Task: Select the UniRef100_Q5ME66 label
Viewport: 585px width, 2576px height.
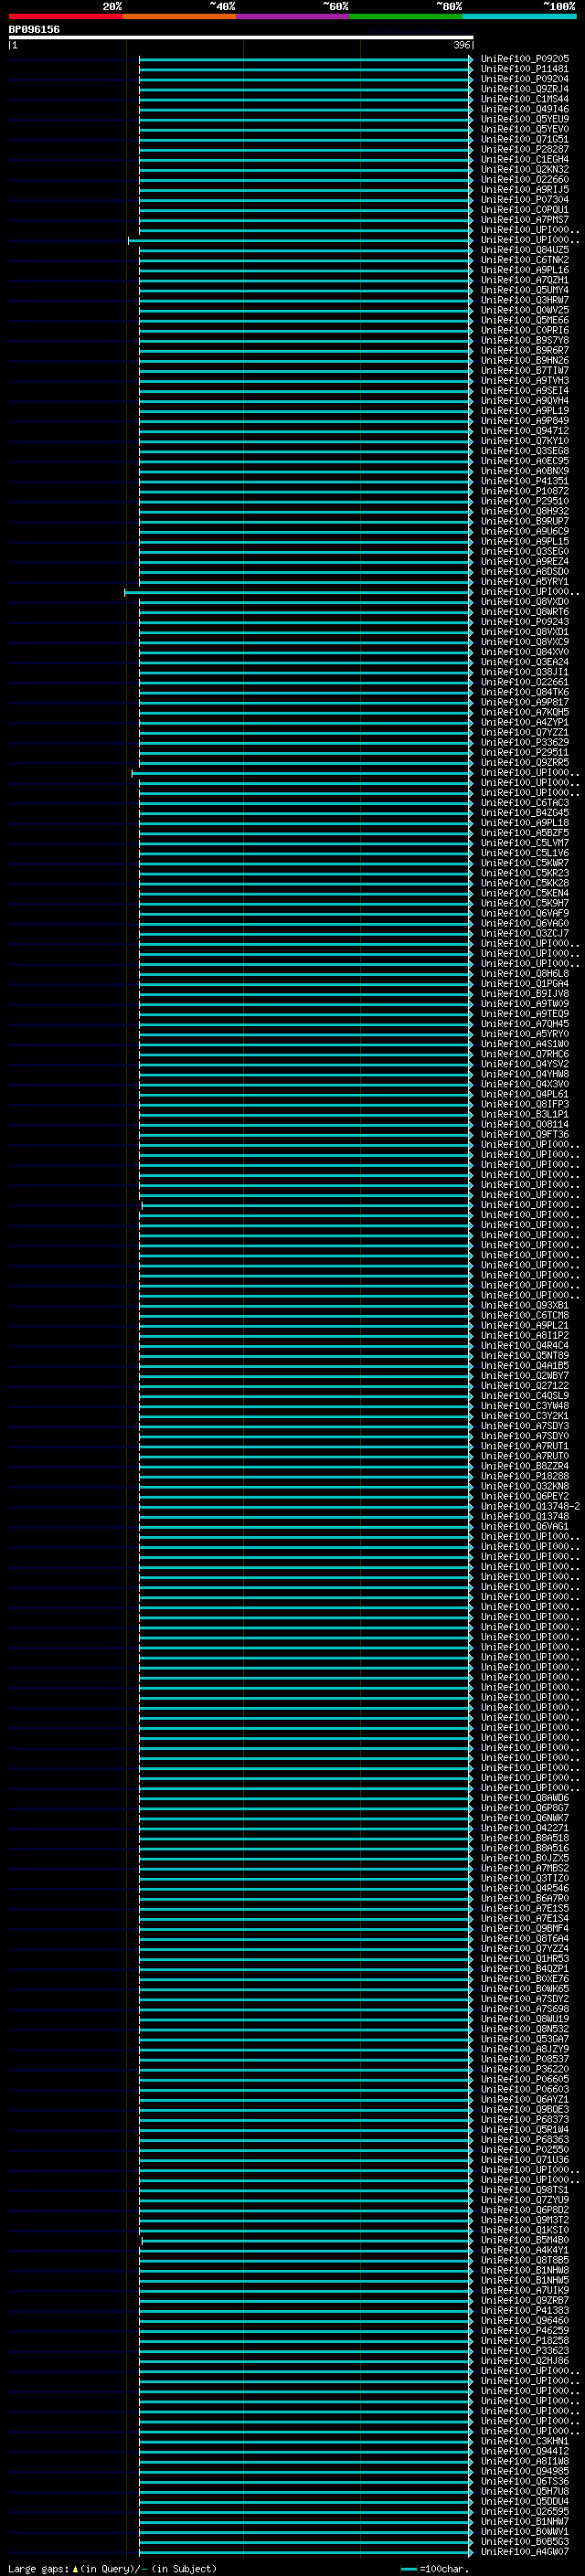Action: 525,320
